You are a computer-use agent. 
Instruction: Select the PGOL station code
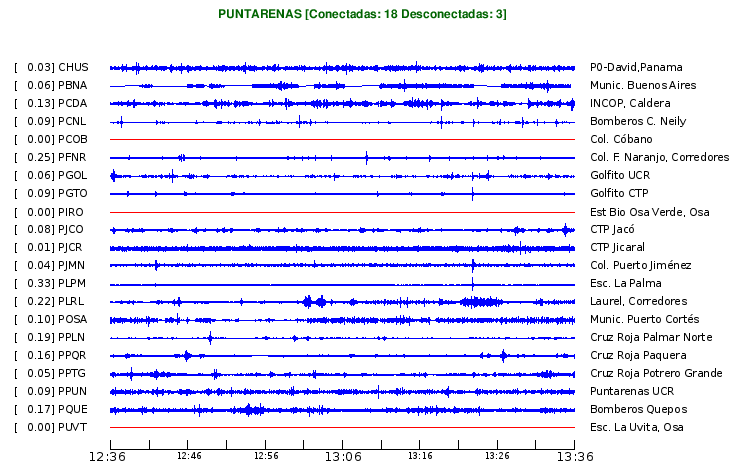[x=73, y=175]
